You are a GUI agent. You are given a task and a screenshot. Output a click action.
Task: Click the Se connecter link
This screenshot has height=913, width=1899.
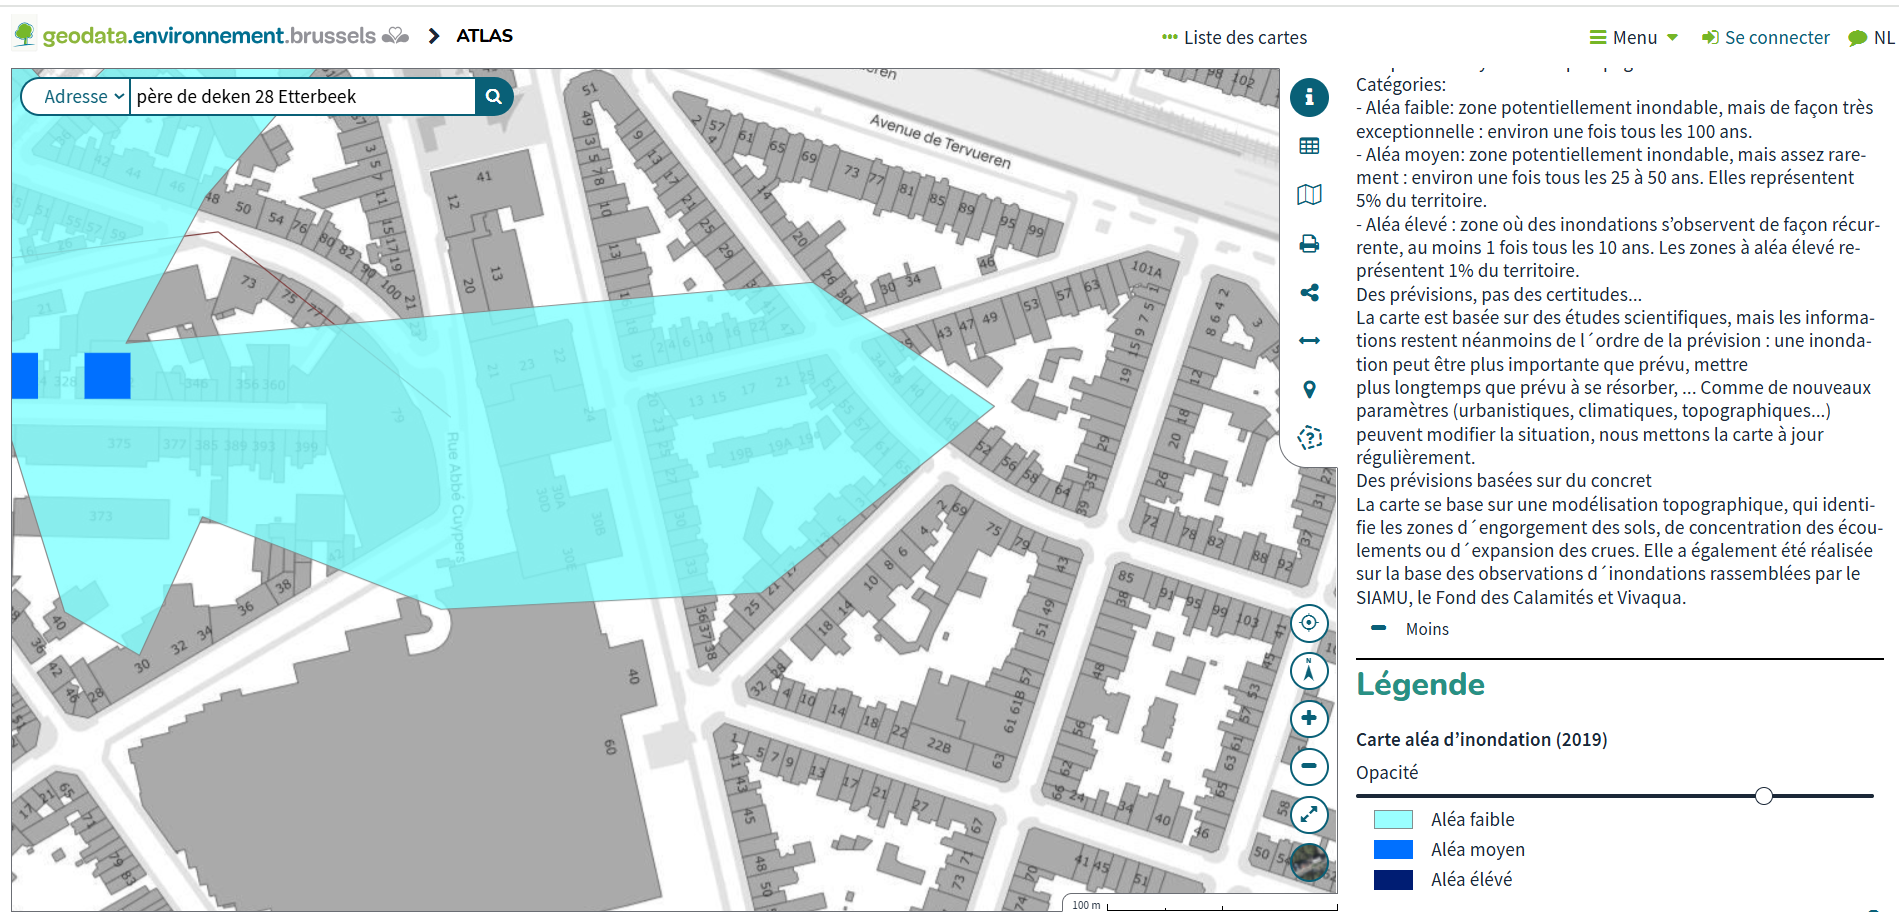1766,38
